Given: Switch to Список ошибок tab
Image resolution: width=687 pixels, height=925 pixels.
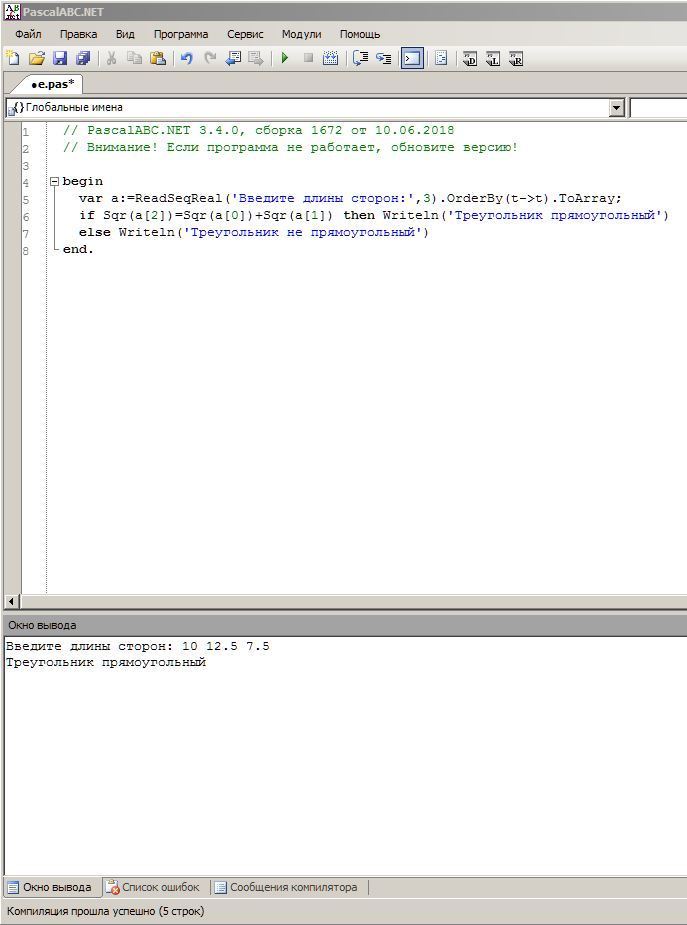Looking at the screenshot, I should [153, 887].
